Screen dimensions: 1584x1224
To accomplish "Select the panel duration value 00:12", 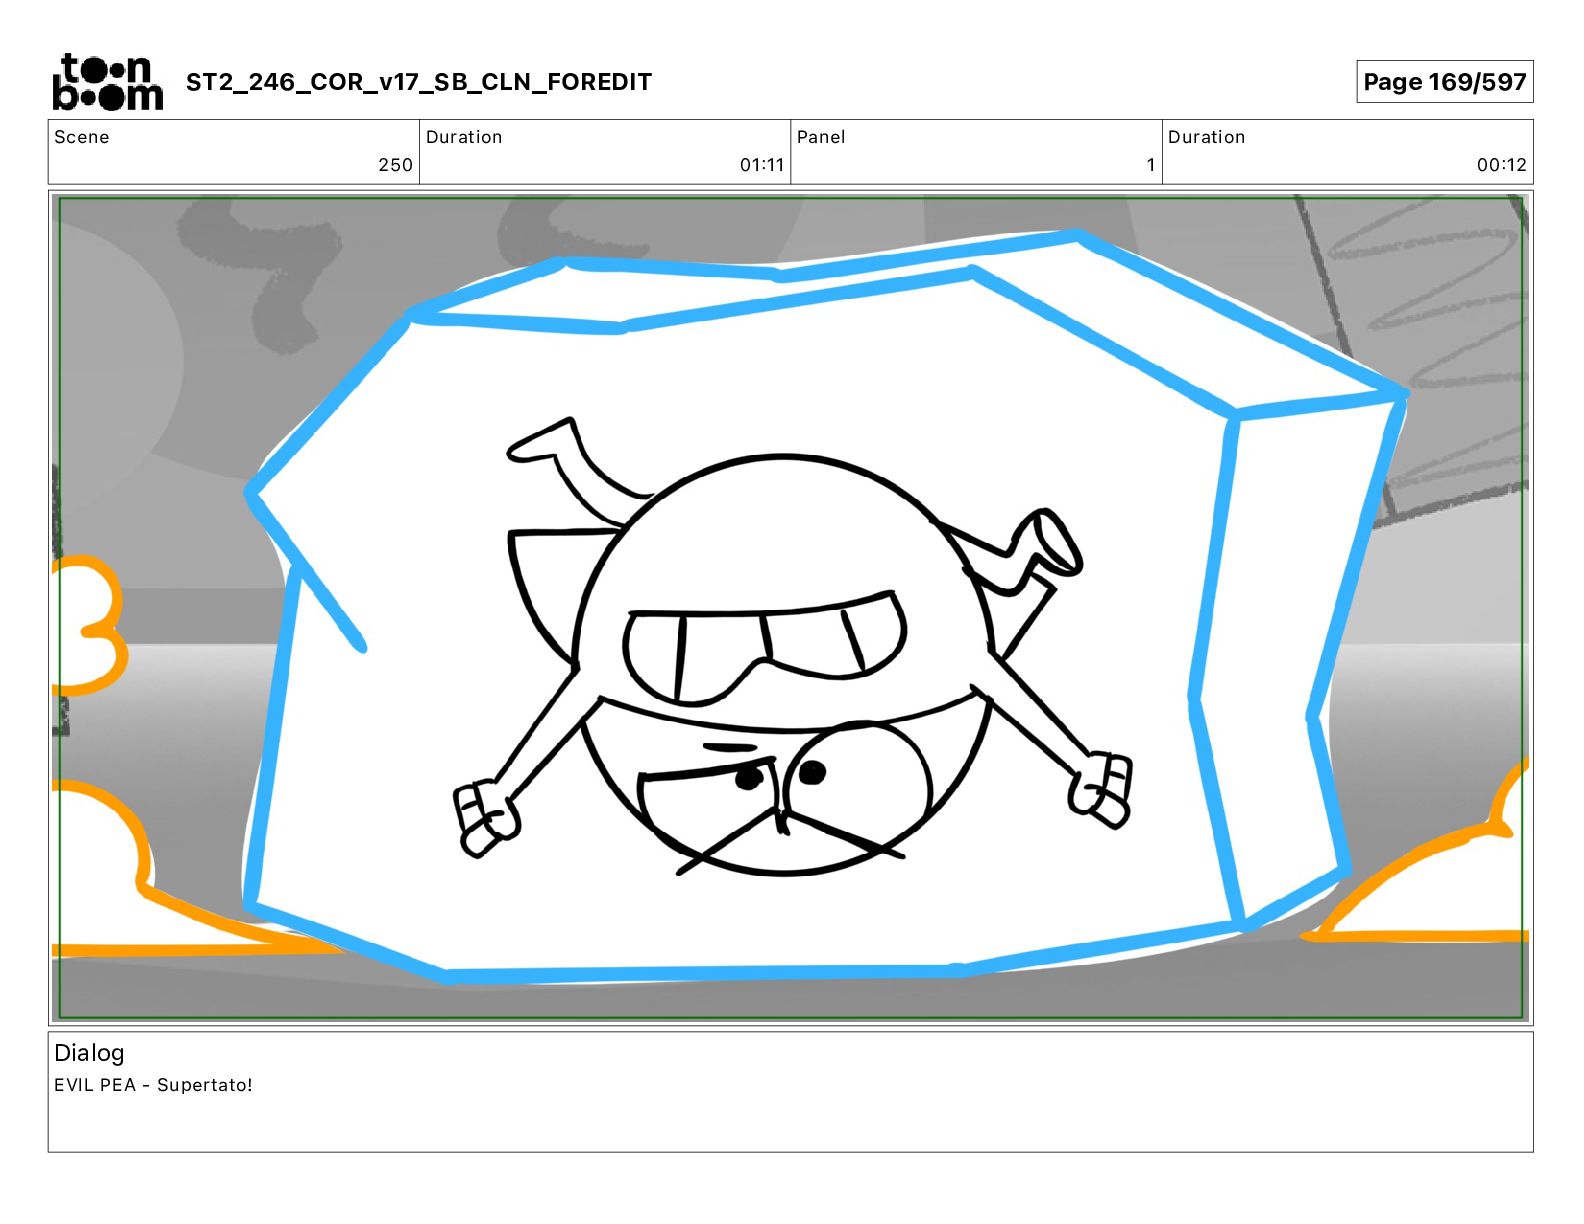I will coord(1502,165).
